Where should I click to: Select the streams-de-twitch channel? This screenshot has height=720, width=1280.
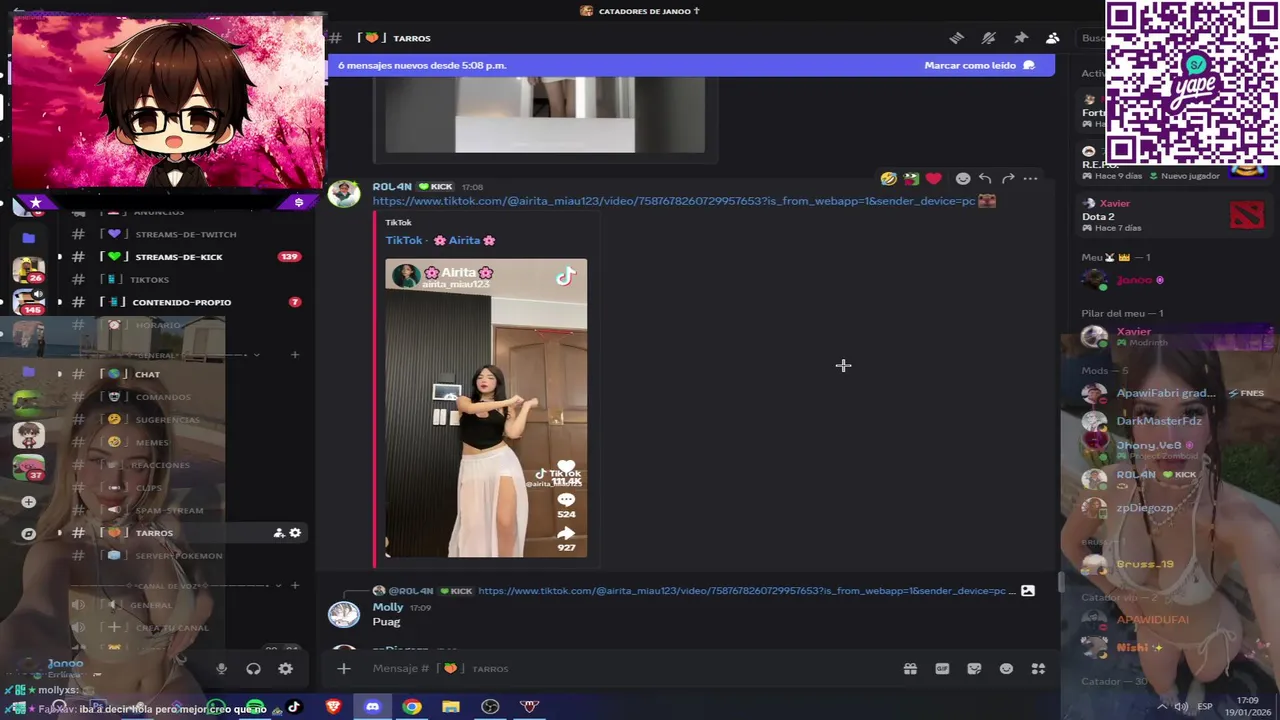pyautogui.click(x=185, y=234)
